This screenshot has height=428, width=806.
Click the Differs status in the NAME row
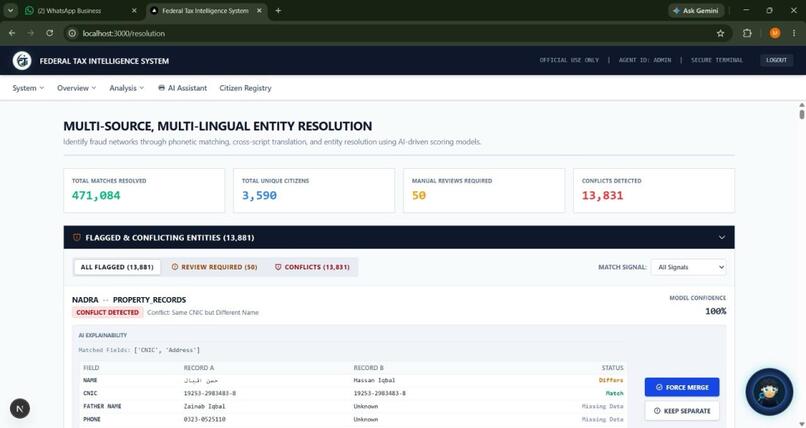click(611, 381)
